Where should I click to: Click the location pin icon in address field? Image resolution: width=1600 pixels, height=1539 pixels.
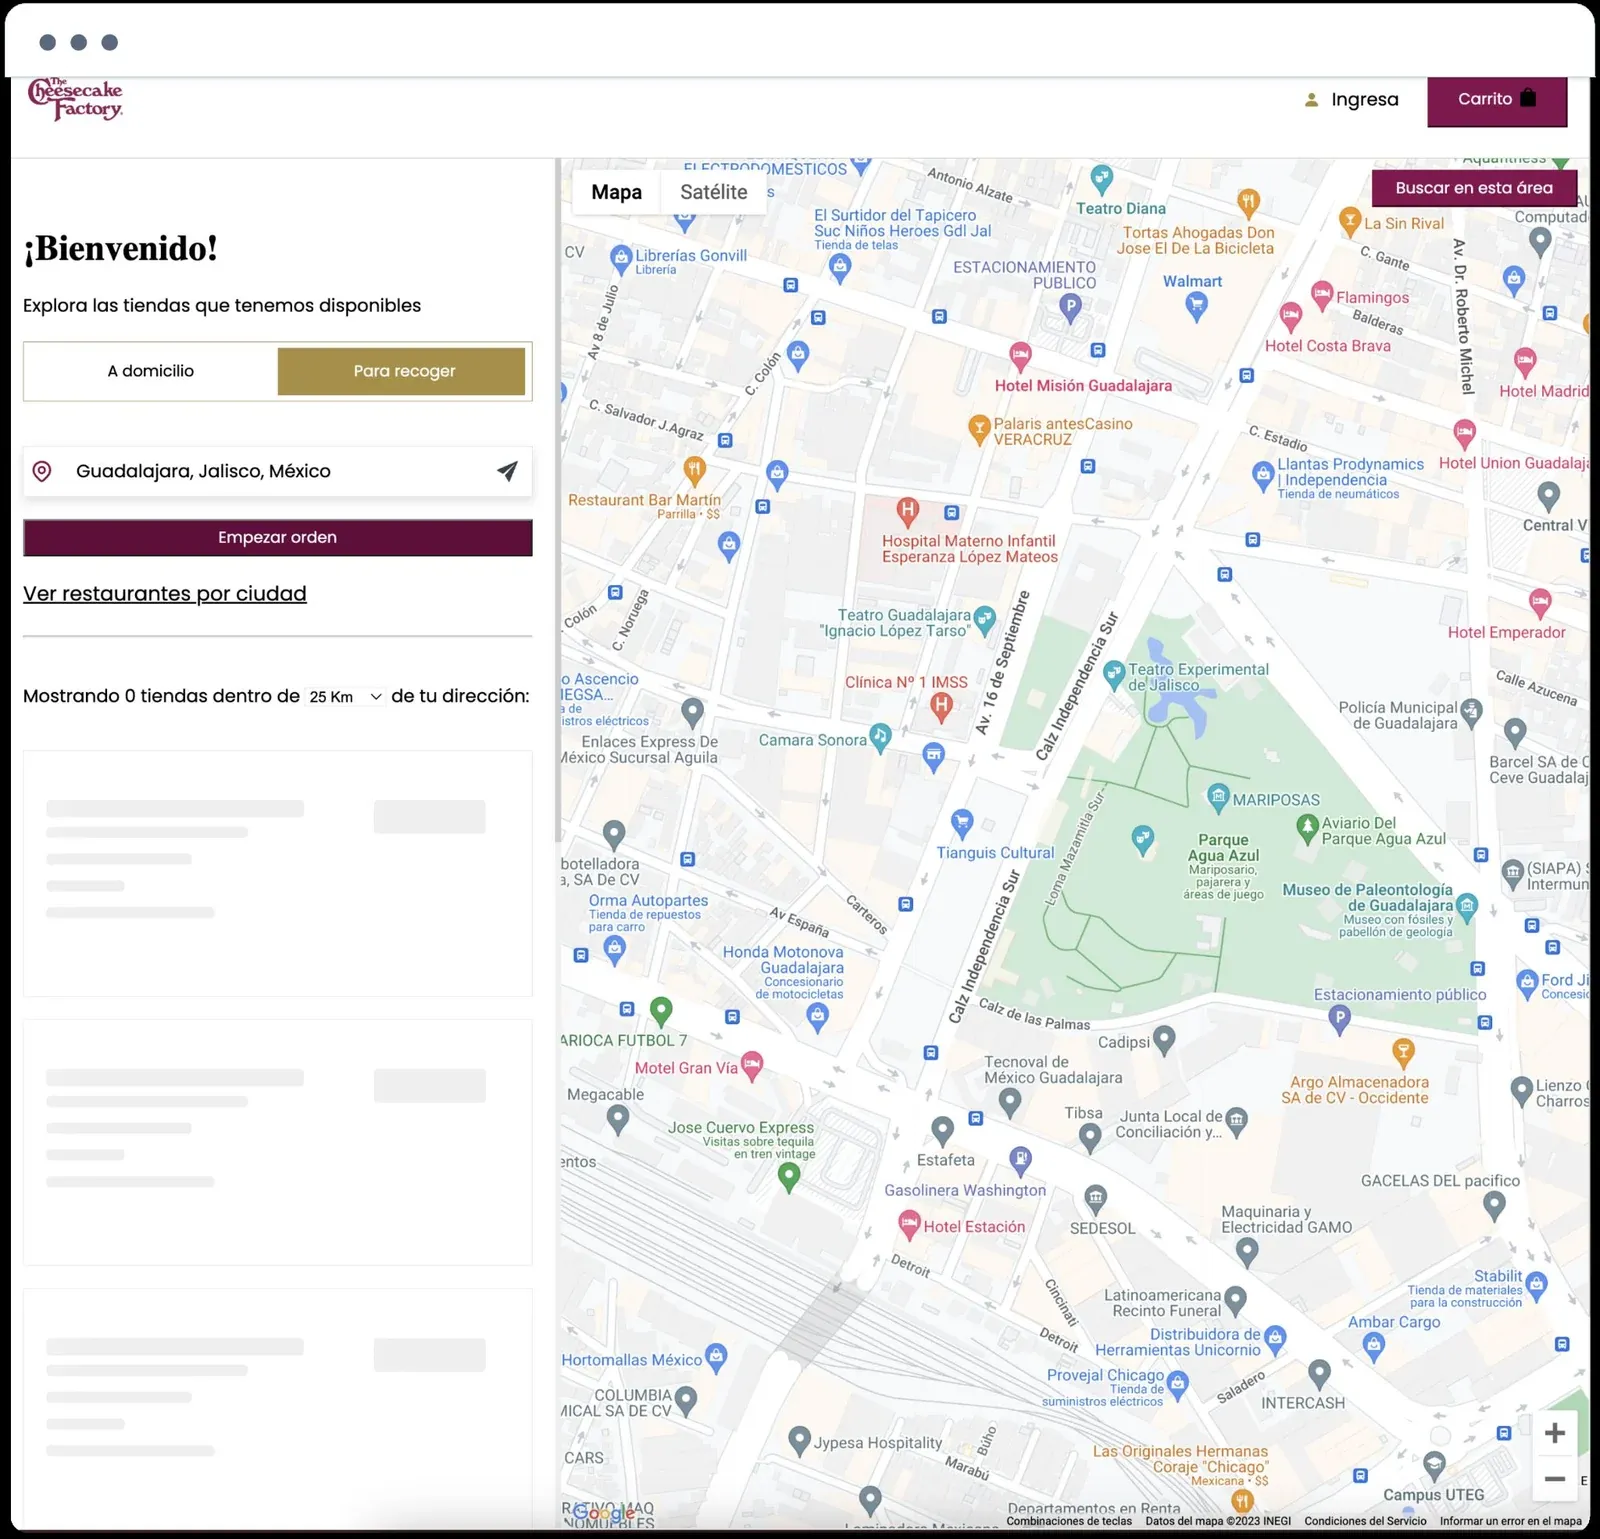pyautogui.click(x=42, y=471)
